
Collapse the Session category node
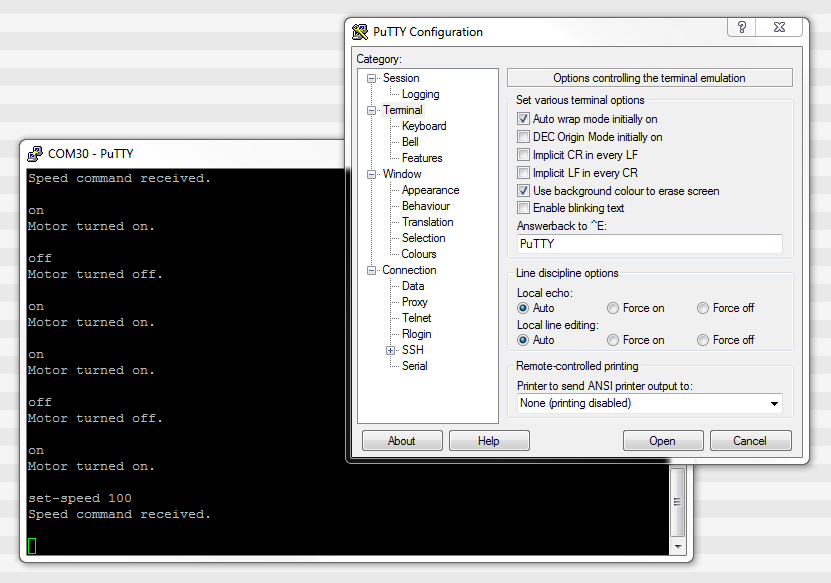372,78
